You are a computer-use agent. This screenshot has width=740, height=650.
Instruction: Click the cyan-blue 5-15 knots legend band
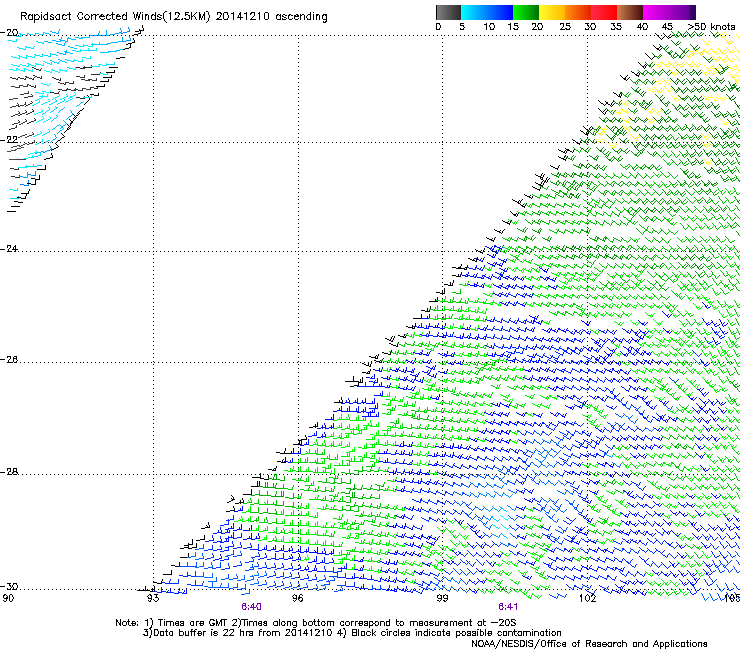[x=487, y=12]
